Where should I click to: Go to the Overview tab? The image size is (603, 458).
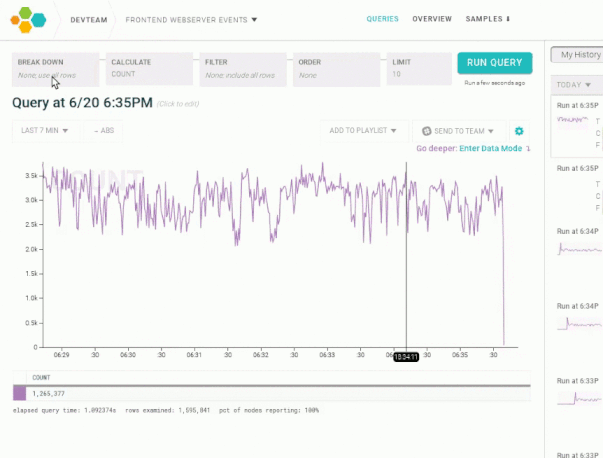click(432, 19)
